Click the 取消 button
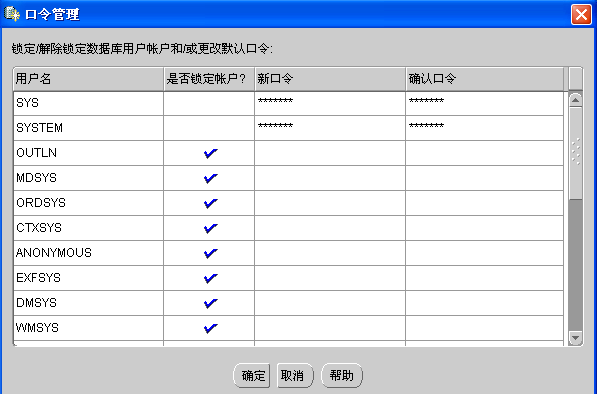Screen dimensions: 597x394 [x=295, y=376]
